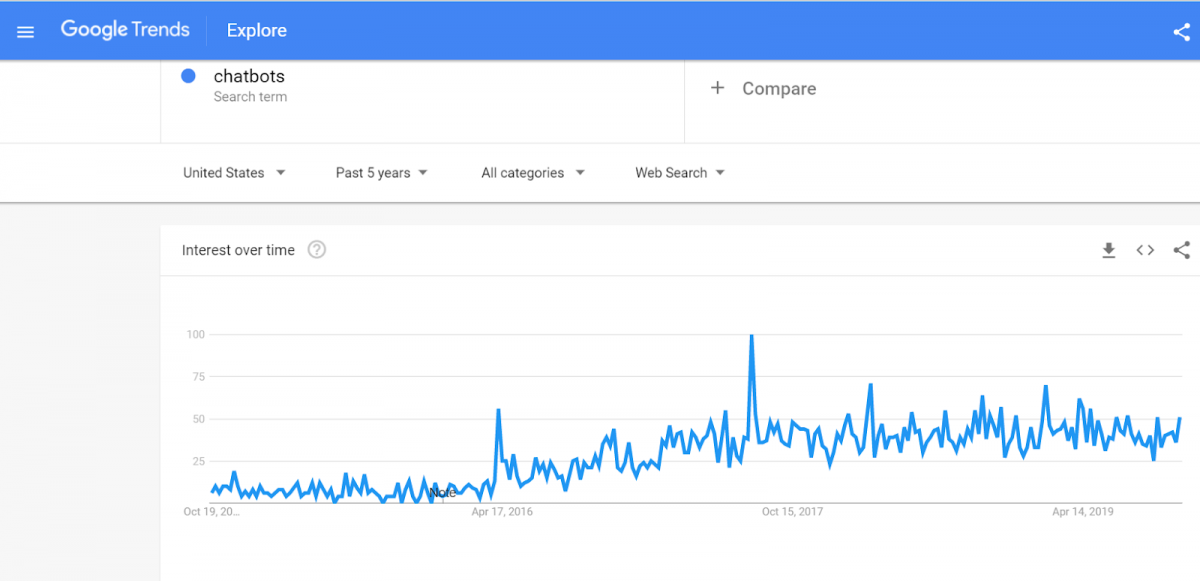This screenshot has width=1200, height=581.
Task: Click the Apr 14, 2019 axis label
Action: click(x=1083, y=511)
